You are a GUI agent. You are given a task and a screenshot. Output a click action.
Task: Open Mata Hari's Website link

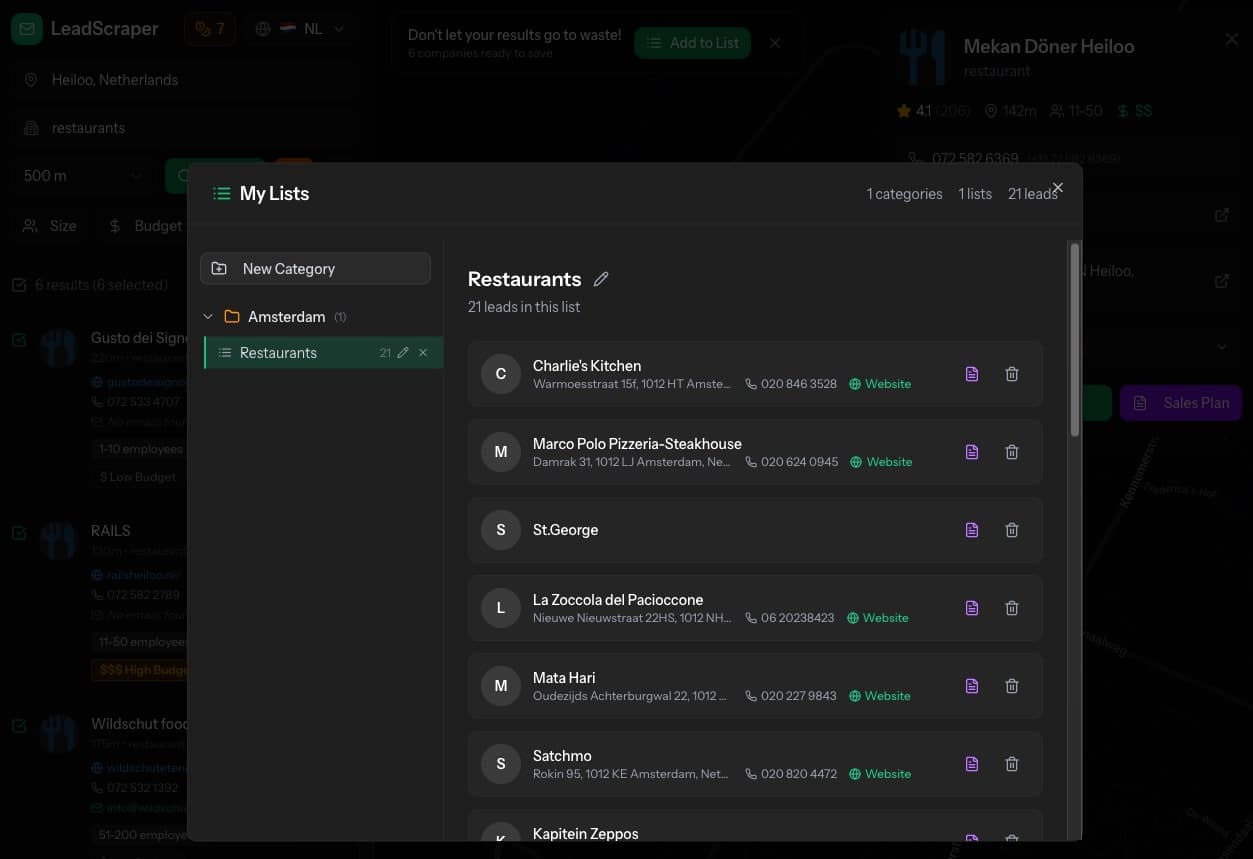click(886, 695)
